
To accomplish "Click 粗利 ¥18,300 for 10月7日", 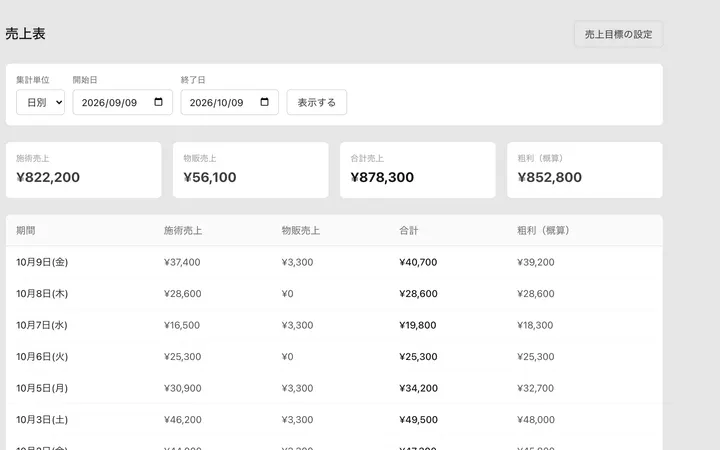I will [x=535, y=325].
